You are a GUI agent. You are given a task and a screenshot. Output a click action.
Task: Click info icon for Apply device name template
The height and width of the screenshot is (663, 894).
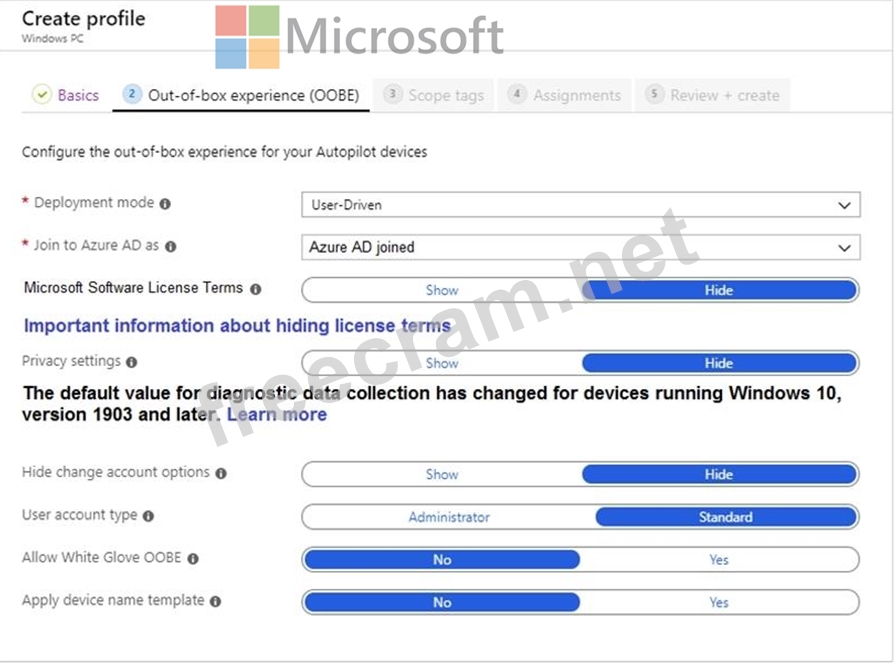[215, 601]
